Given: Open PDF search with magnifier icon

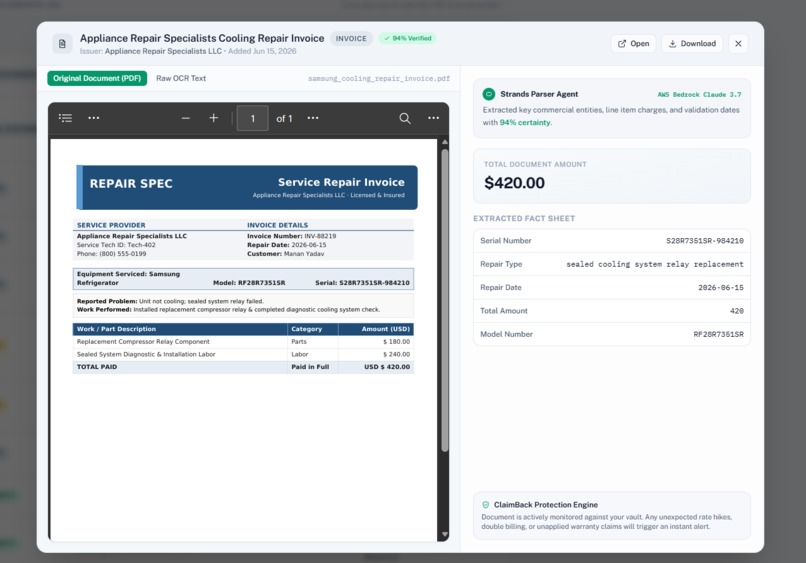Looking at the screenshot, I should (405, 118).
